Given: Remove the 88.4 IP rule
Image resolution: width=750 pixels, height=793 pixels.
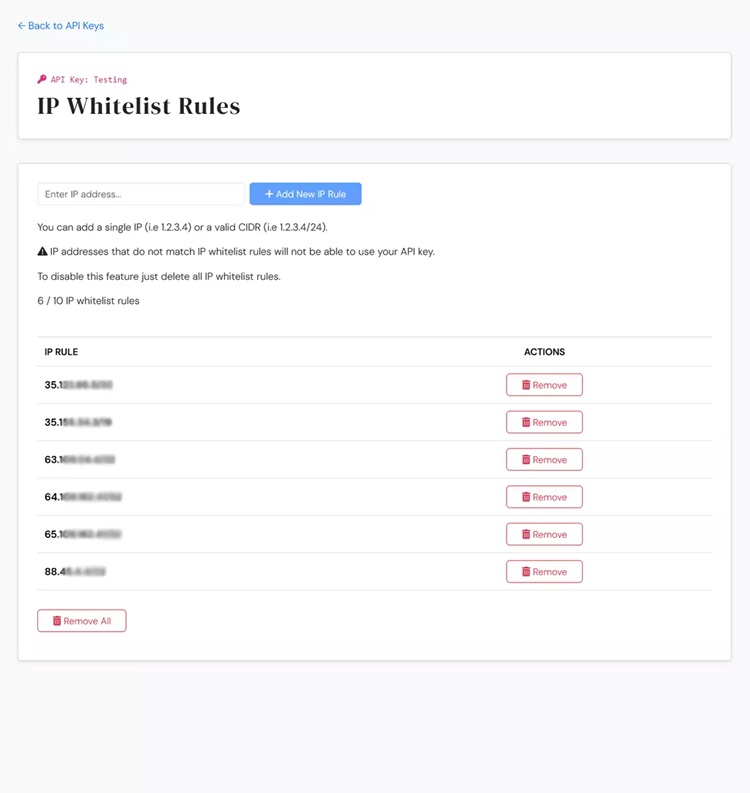Looking at the screenshot, I should pos(544,572).
